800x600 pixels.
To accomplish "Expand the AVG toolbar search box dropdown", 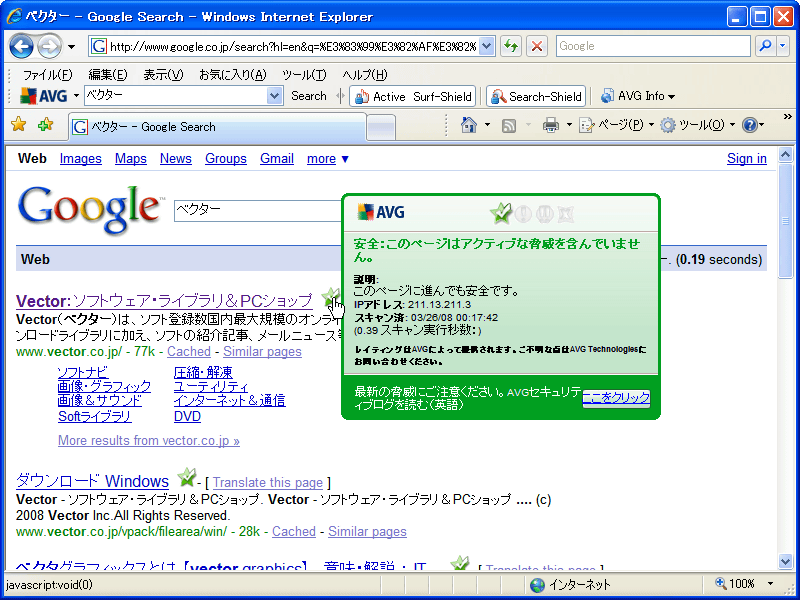I will pos(274,96).
